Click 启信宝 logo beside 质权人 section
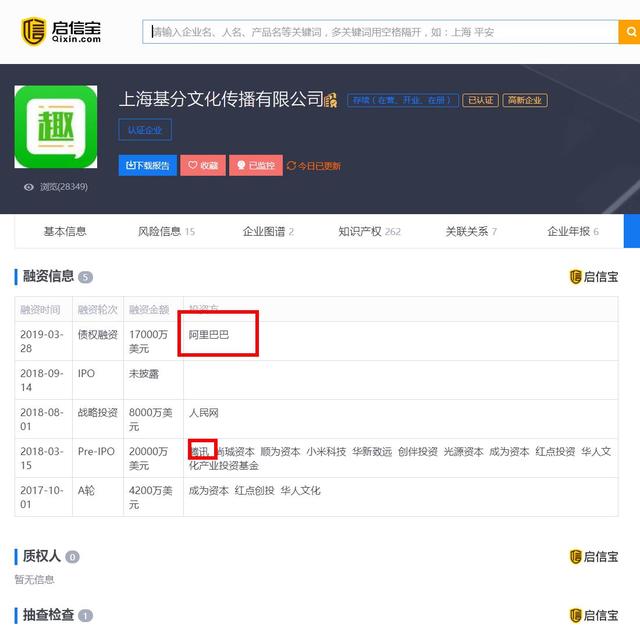640x625 pixels. (594, 556)
